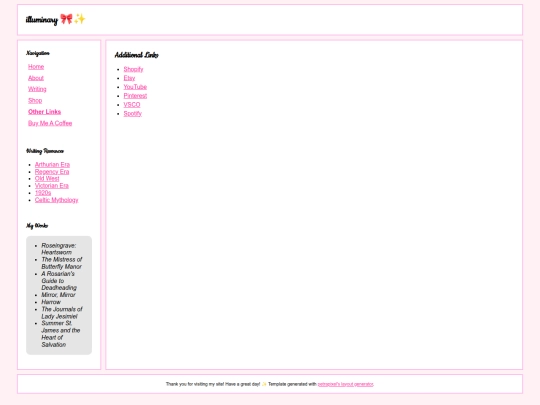Click the ribbon bow emoji in header

click(66, 19)
